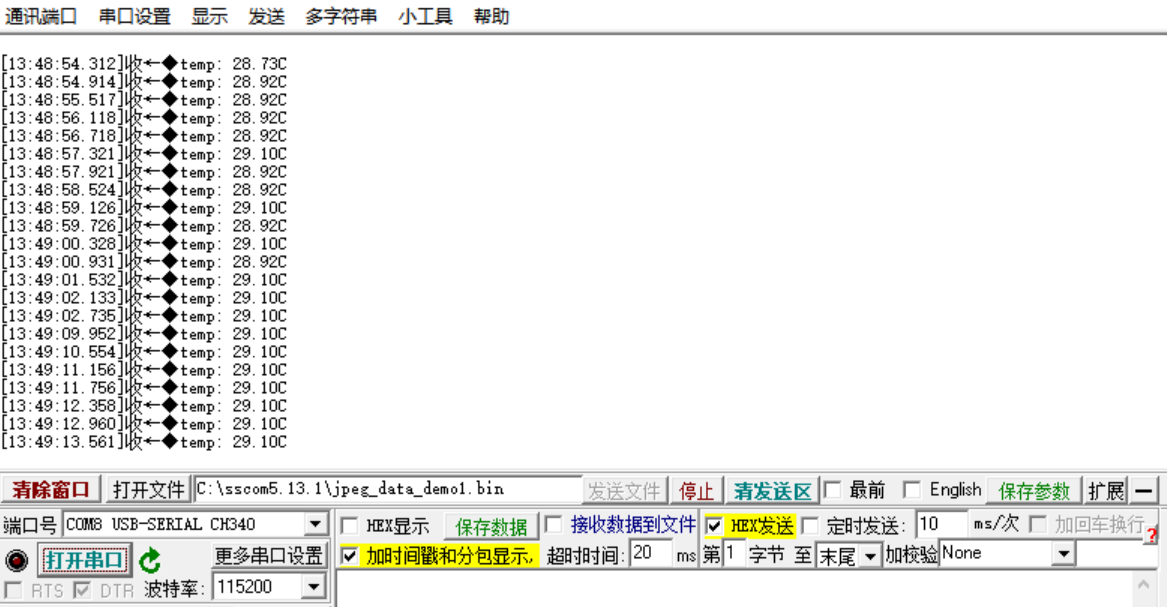Click the green refresh ports icon
The image size is (1167, 607).
pyautogui.click(x=149, y=557)
